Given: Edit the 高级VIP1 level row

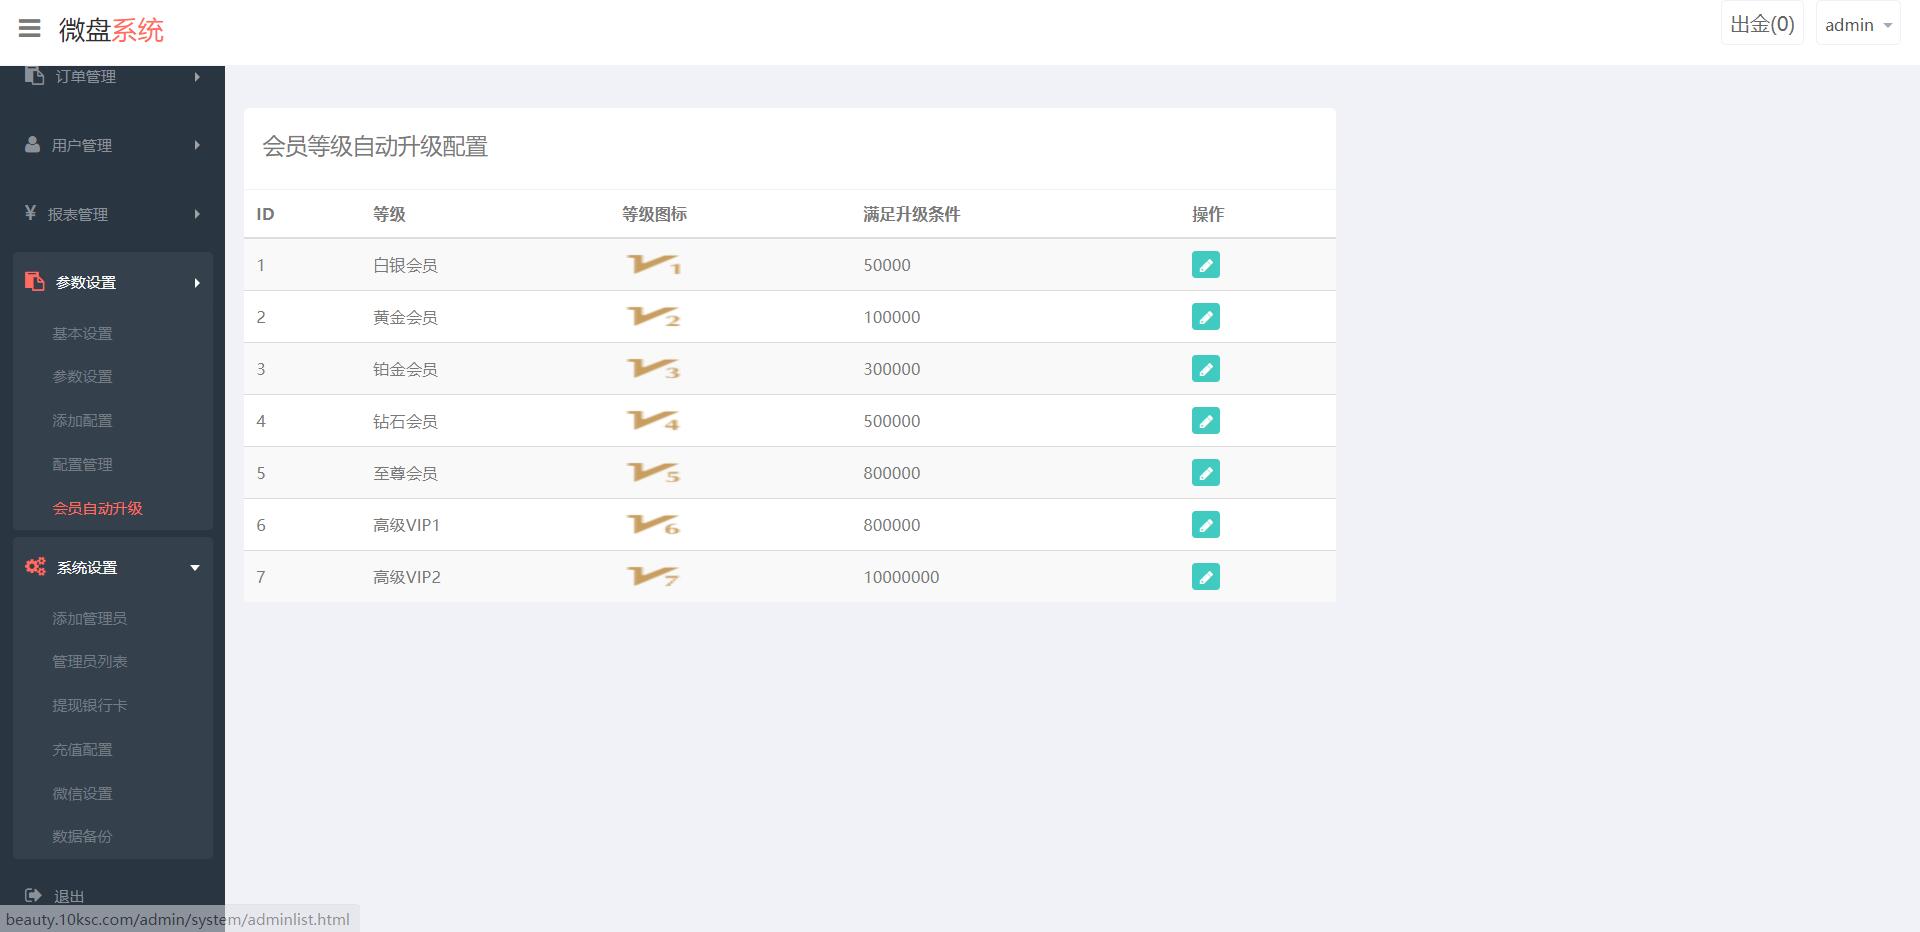Looking at the screenshot, I should click(1205, 525).
